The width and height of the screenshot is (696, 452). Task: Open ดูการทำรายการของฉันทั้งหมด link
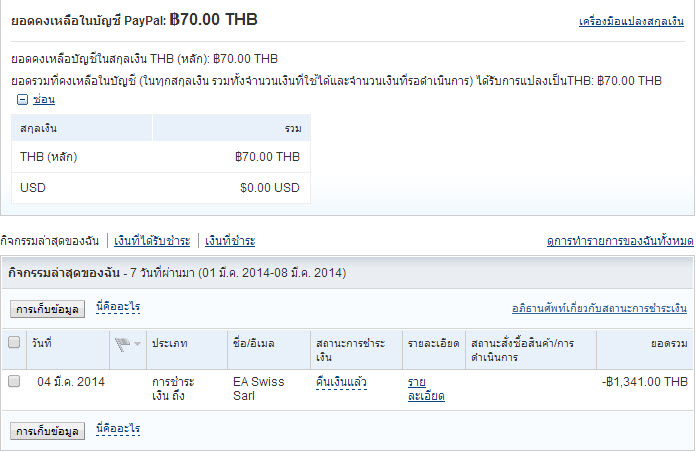coord(620,241)
